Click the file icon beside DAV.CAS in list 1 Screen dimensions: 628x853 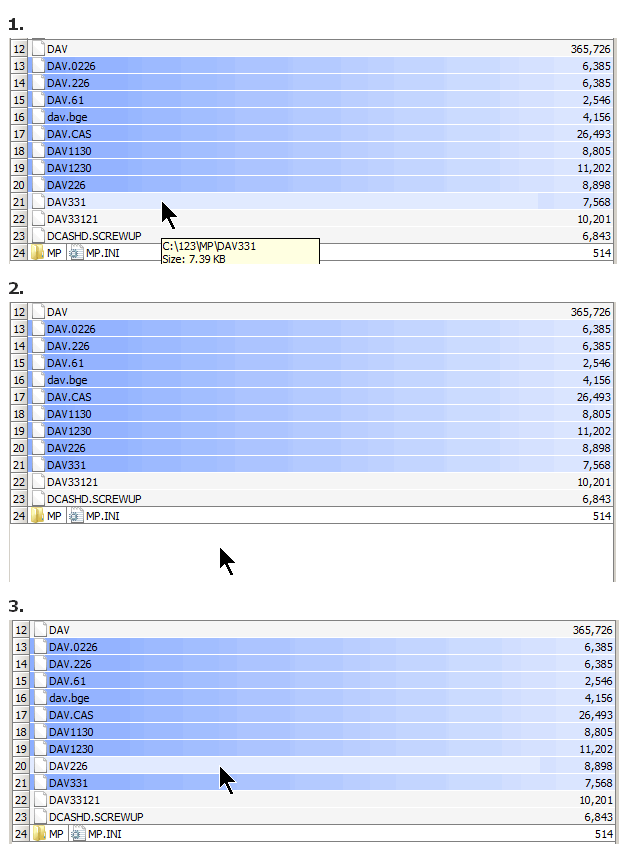(x=38, y=134)
